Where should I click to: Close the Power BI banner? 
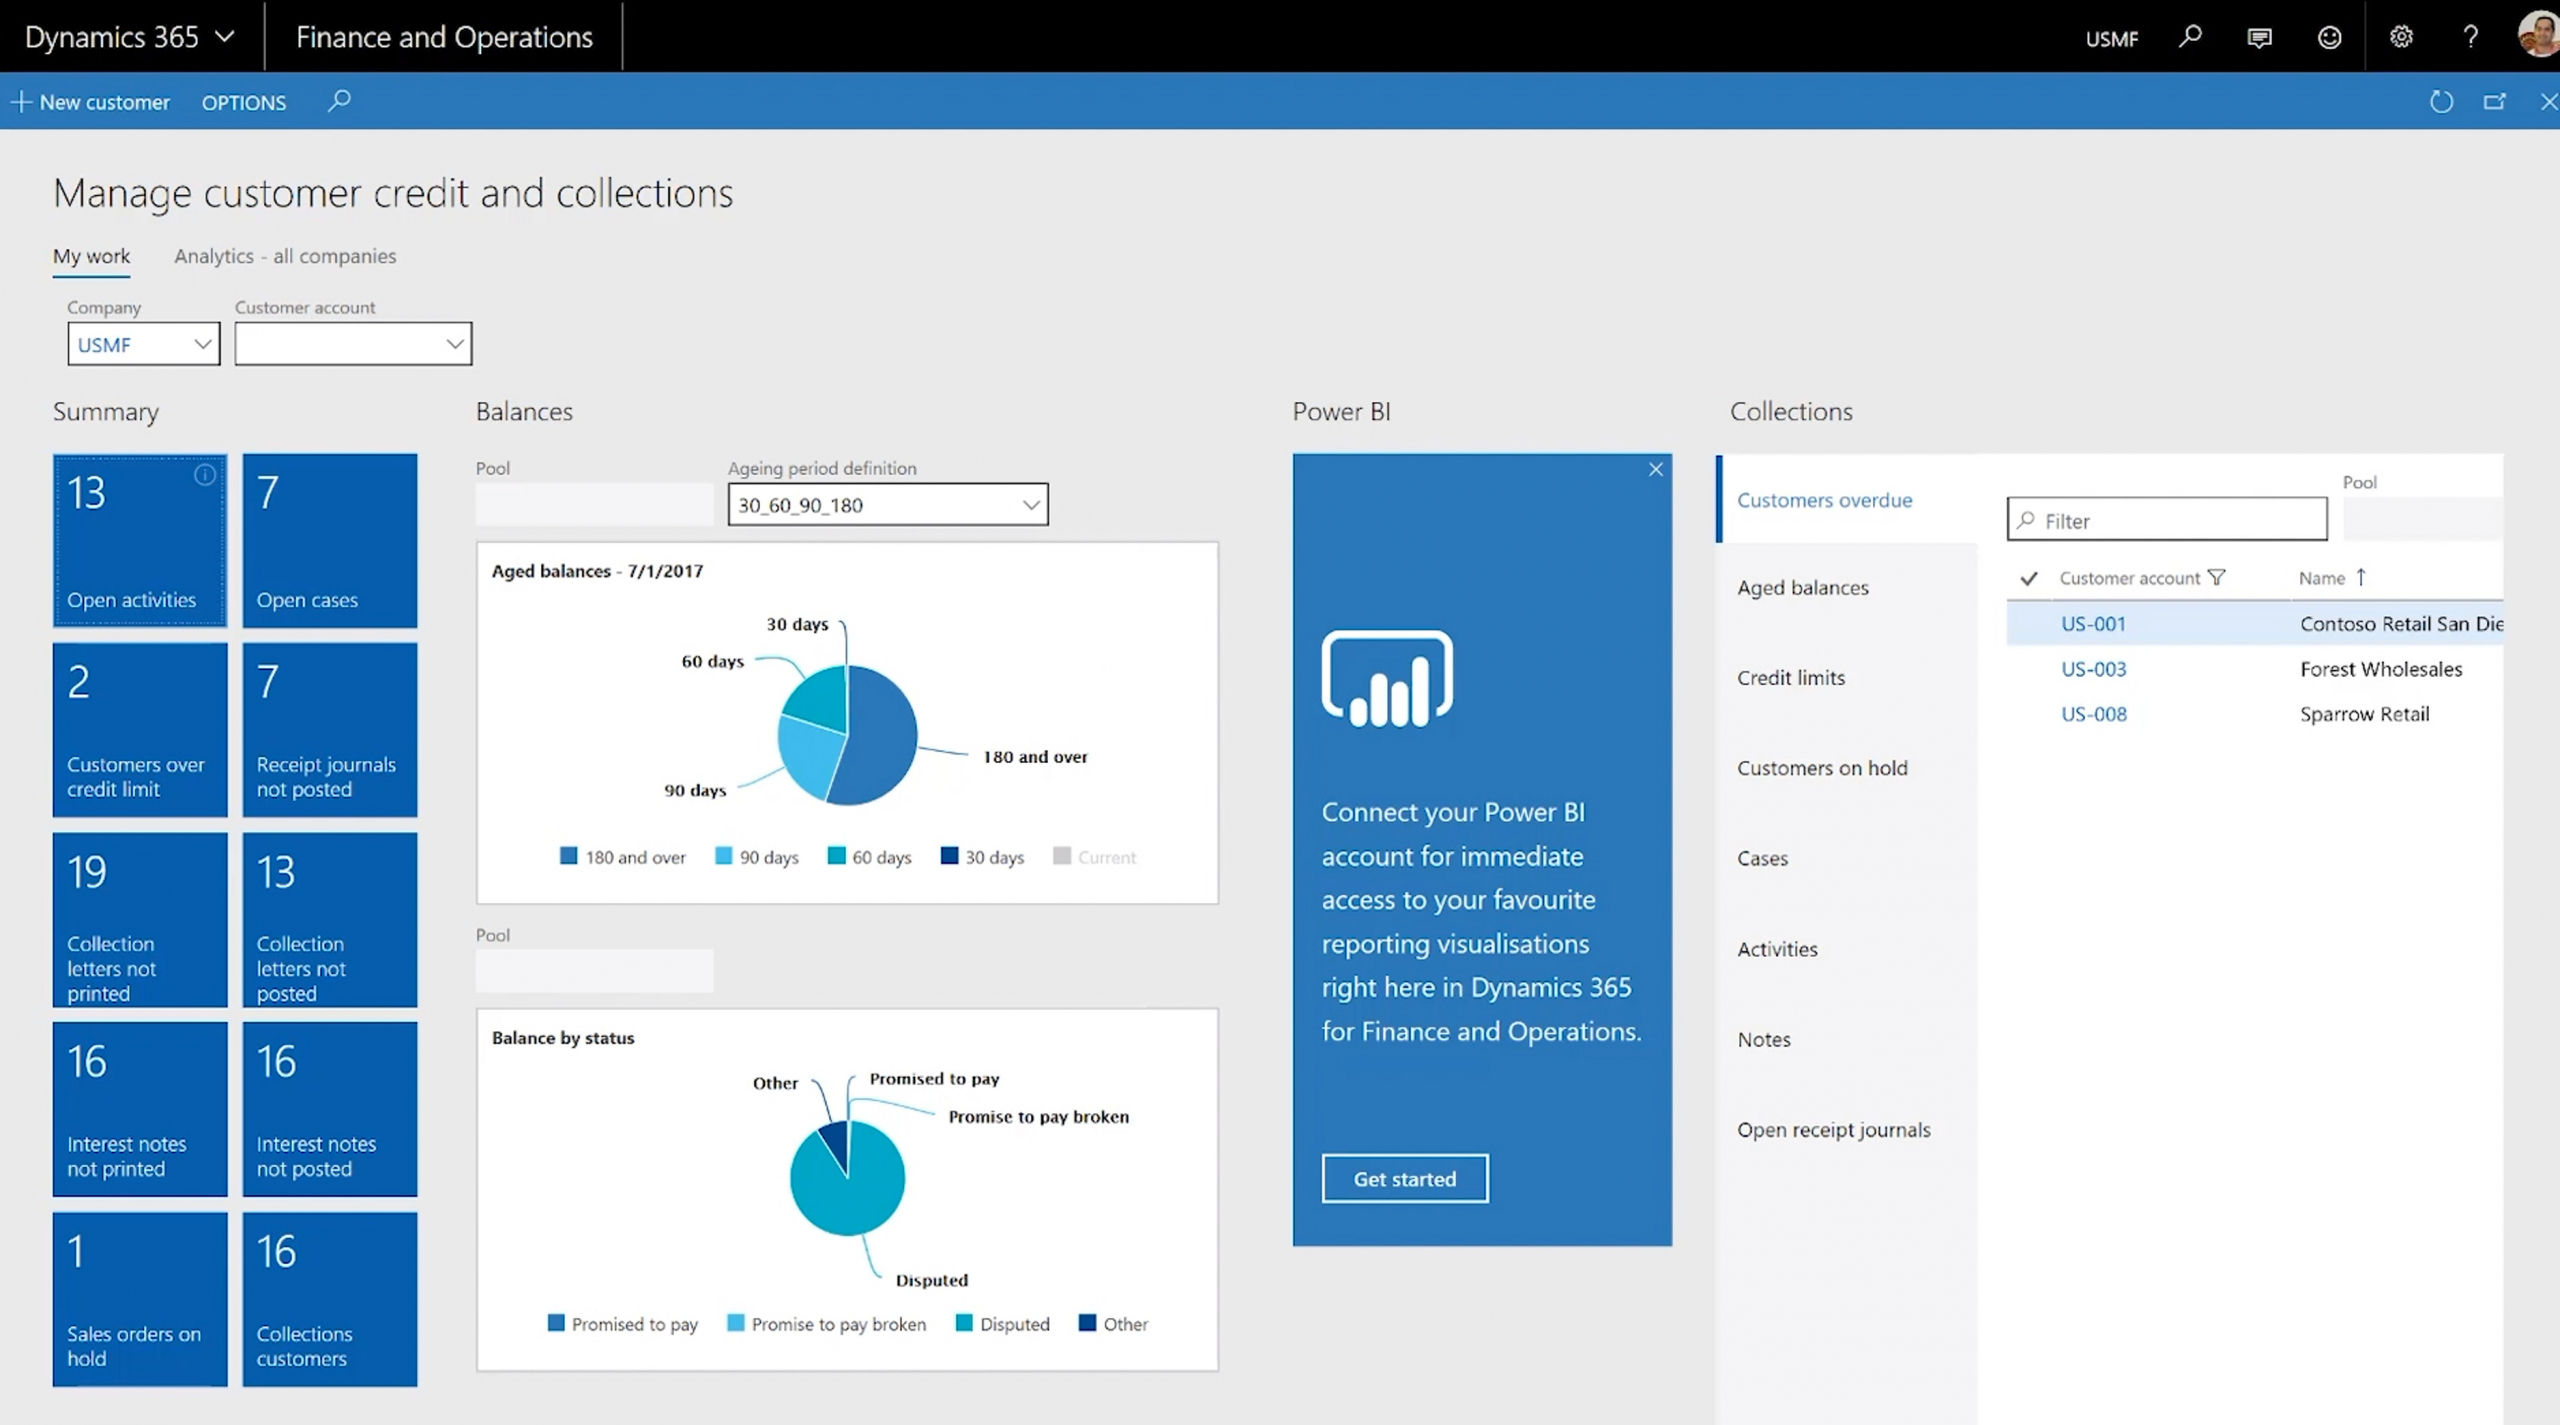pos(1656,469)
